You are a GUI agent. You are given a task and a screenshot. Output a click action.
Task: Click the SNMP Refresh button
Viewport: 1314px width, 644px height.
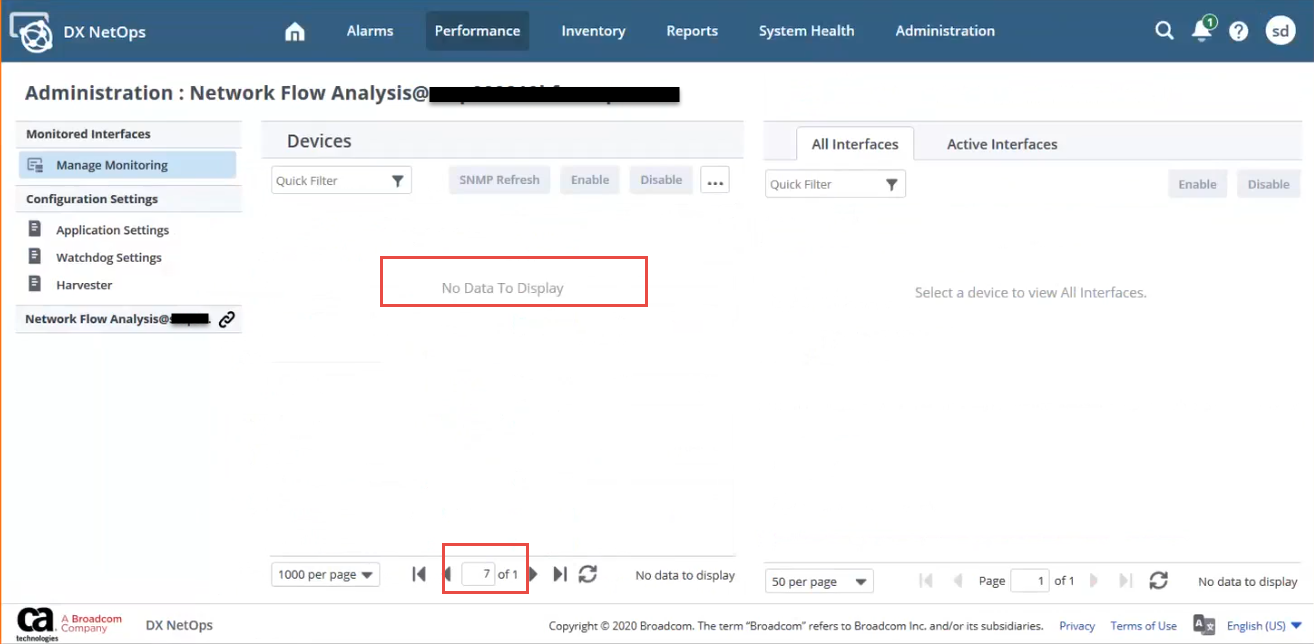499,180
